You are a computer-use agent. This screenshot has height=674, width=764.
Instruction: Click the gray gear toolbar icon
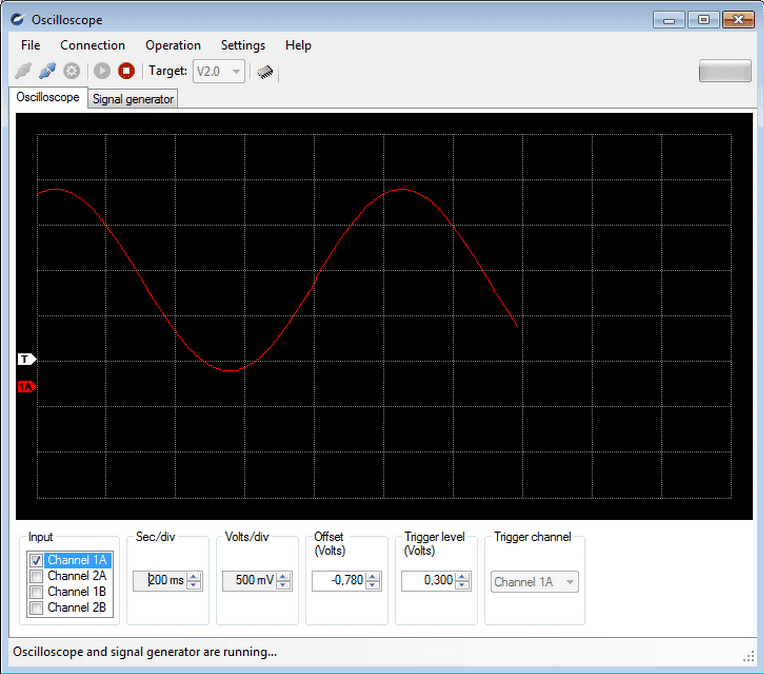(x=72, y=71)
